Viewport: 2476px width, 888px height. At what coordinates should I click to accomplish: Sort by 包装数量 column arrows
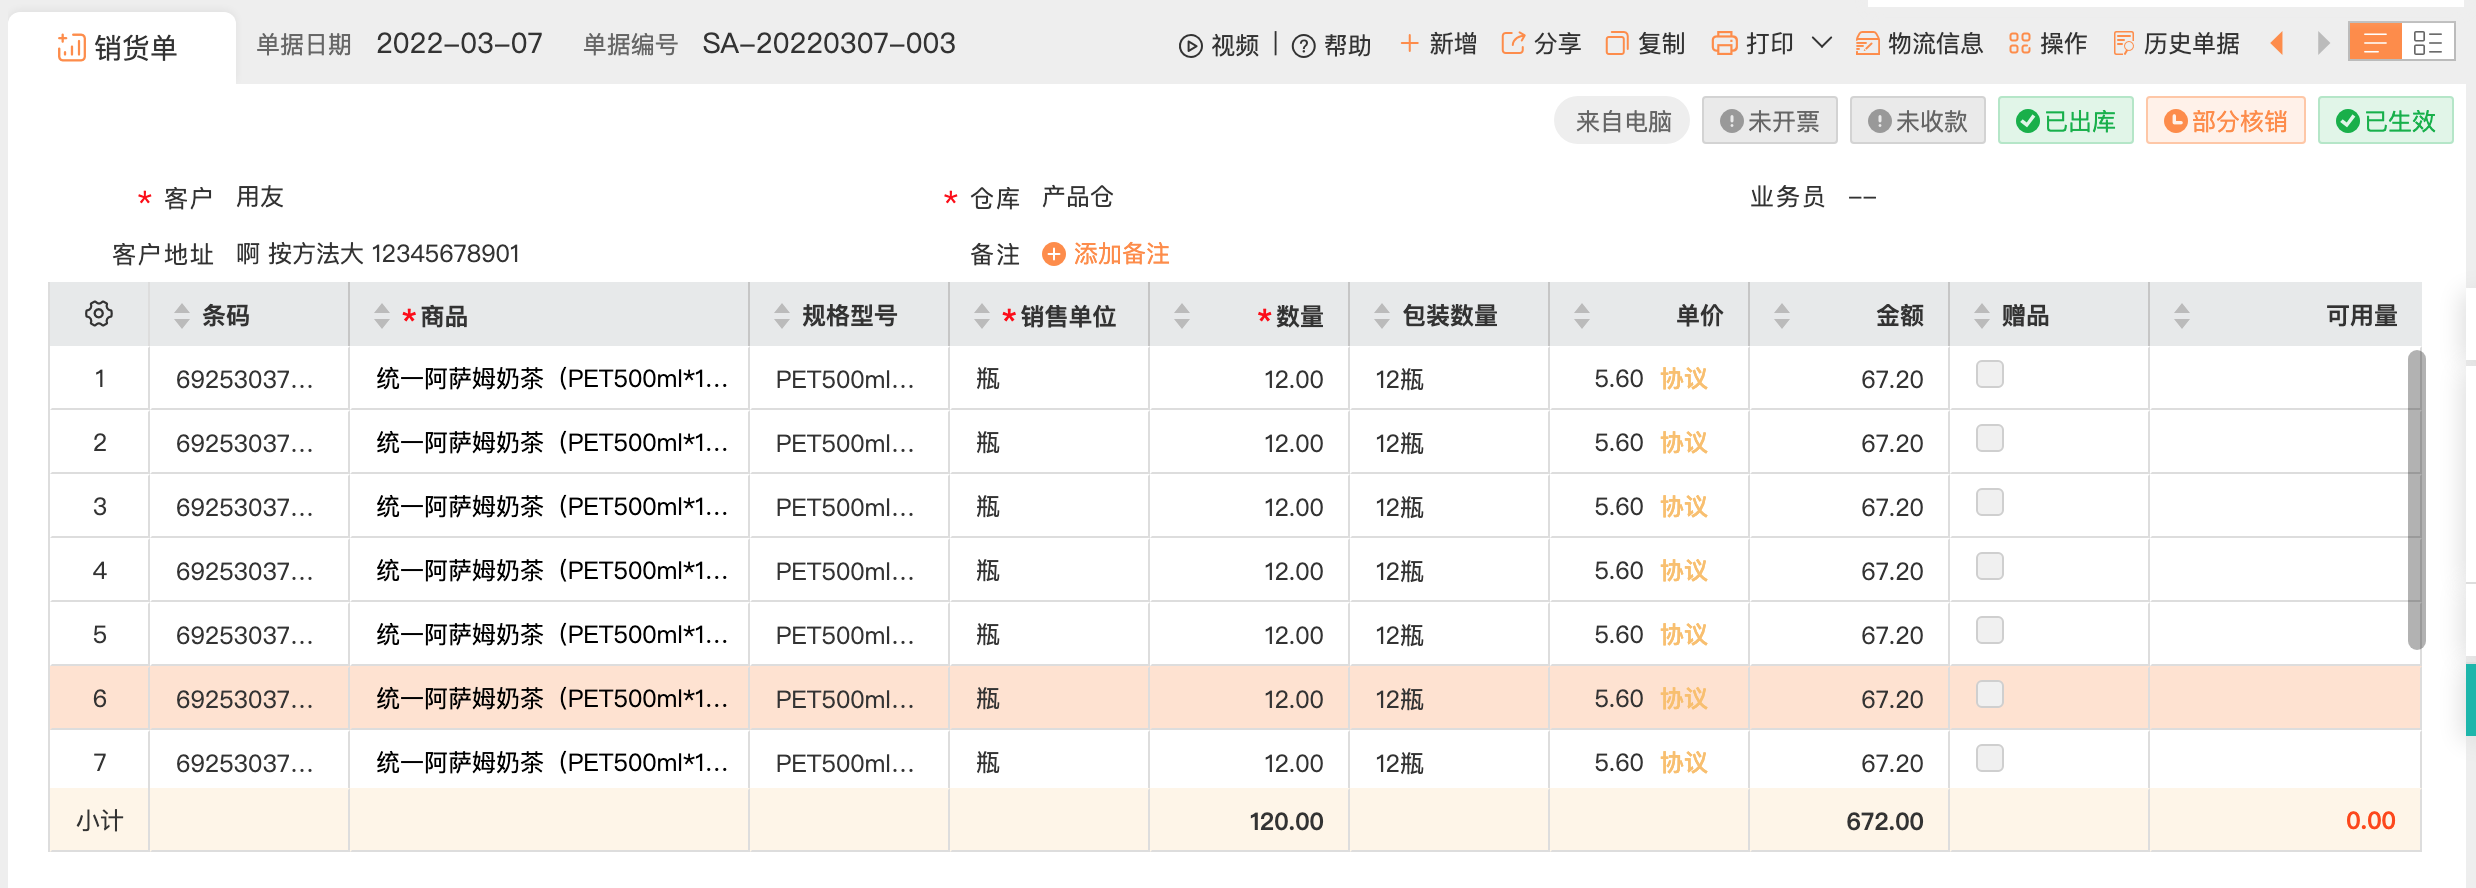(x=1382, y=316)
